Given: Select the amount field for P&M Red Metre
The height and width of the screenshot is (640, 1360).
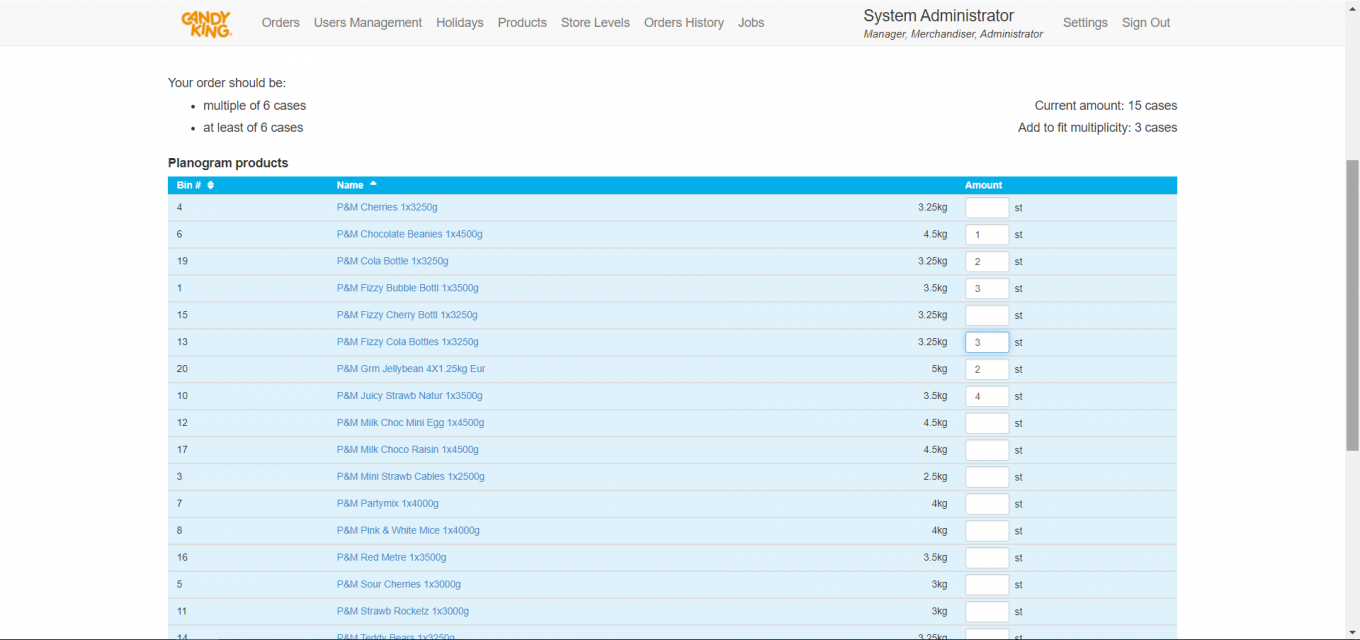Looking at the screenshot, I should (987, 557).
